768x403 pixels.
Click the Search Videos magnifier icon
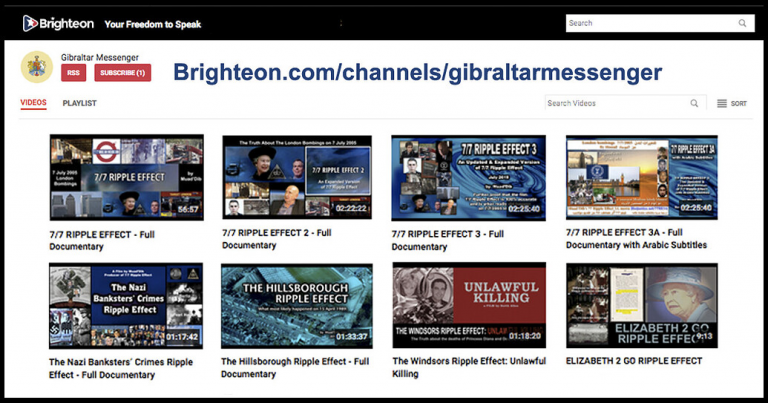click(x=694, y=103)
